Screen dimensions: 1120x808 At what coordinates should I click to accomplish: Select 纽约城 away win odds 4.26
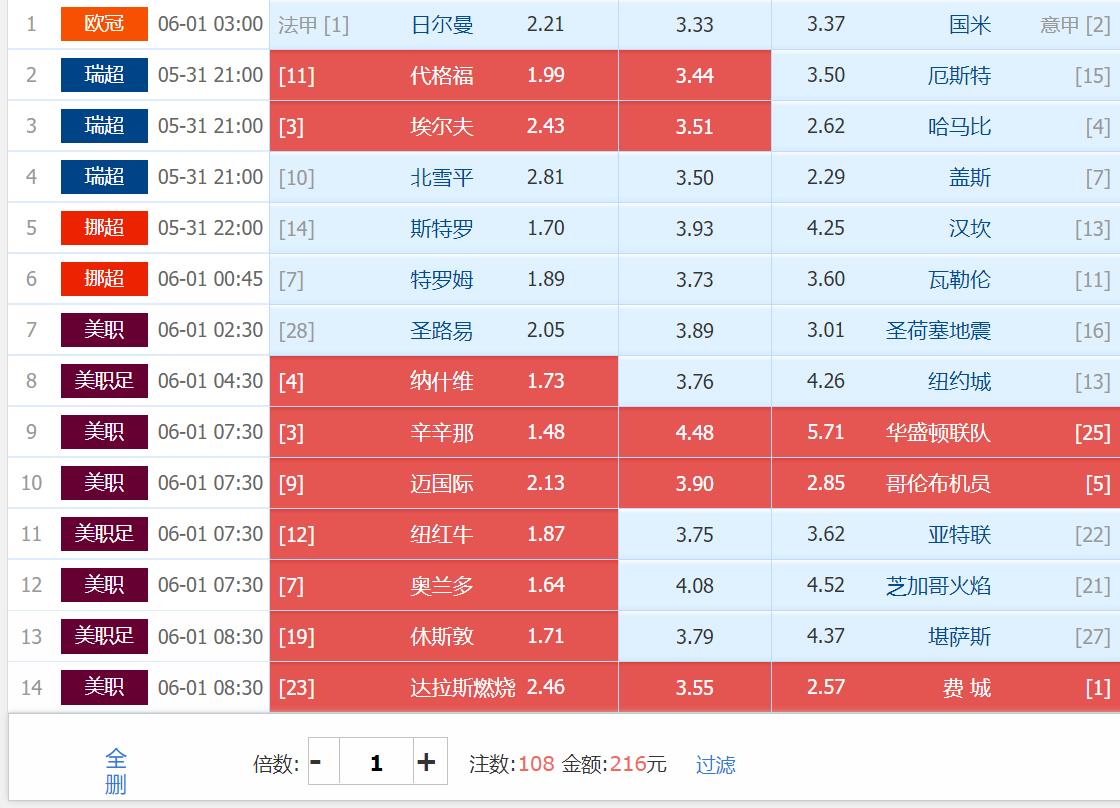coord(946,381)
